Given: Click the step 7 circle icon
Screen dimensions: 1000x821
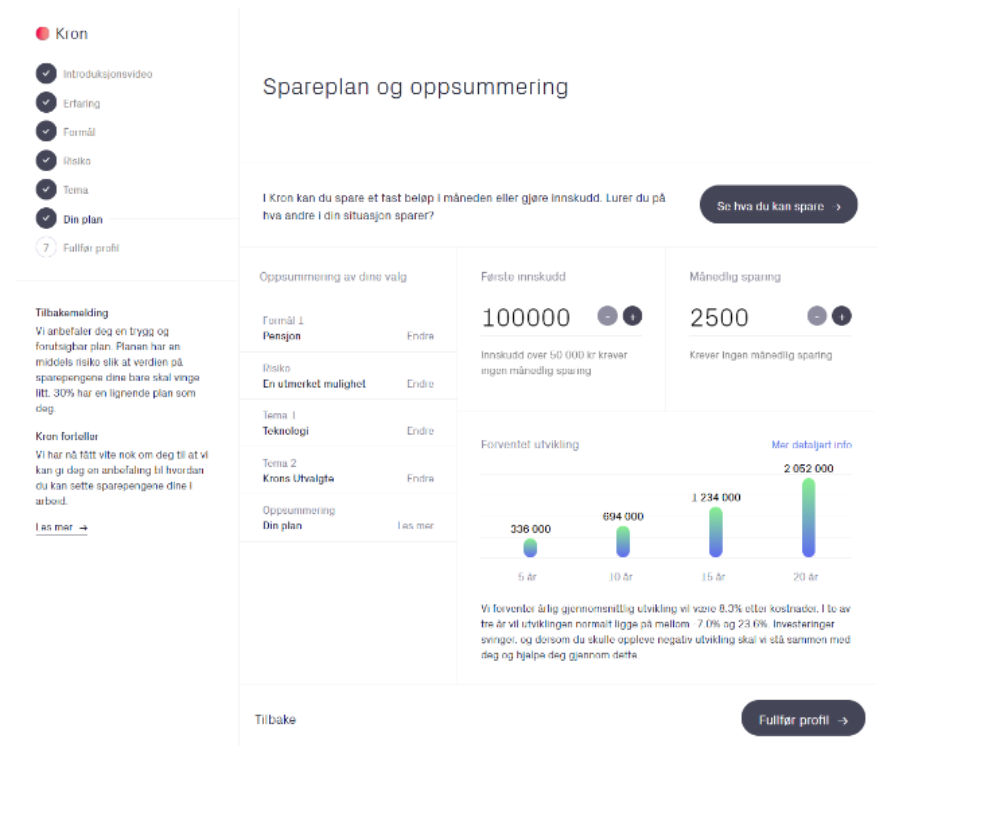Looking at the screenshot, I should coord(46,248).
